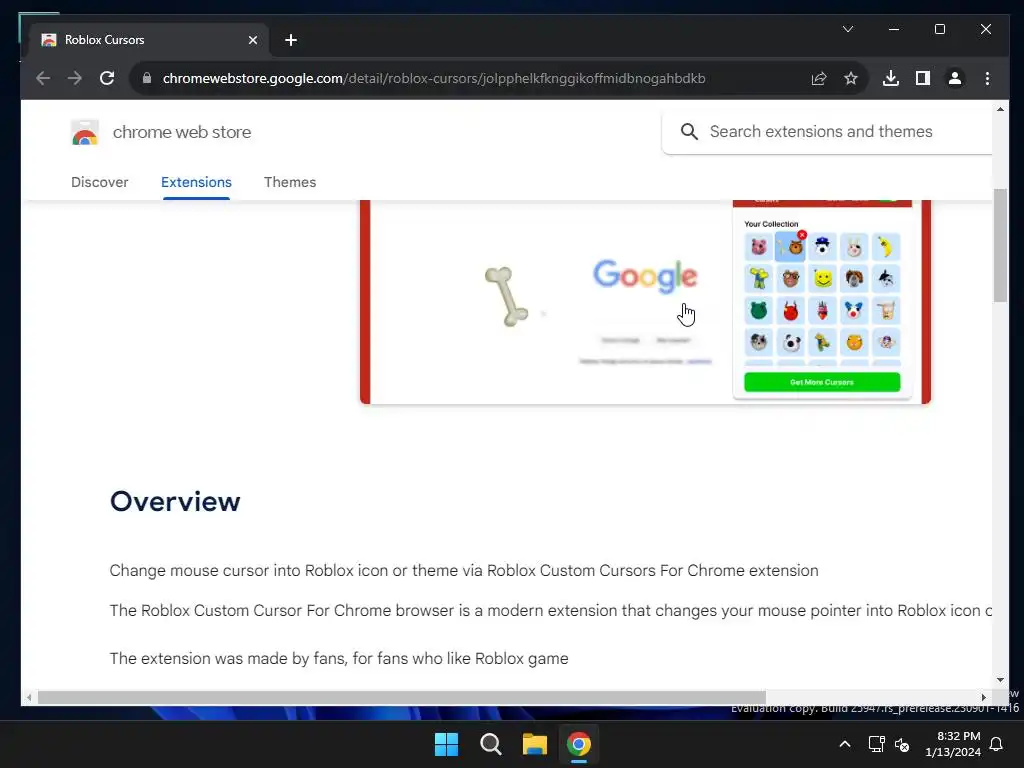Focus the Search extensions and themes field
Image resolution: width=1024 pixels, height=768 pixels.
click(827, 132)
